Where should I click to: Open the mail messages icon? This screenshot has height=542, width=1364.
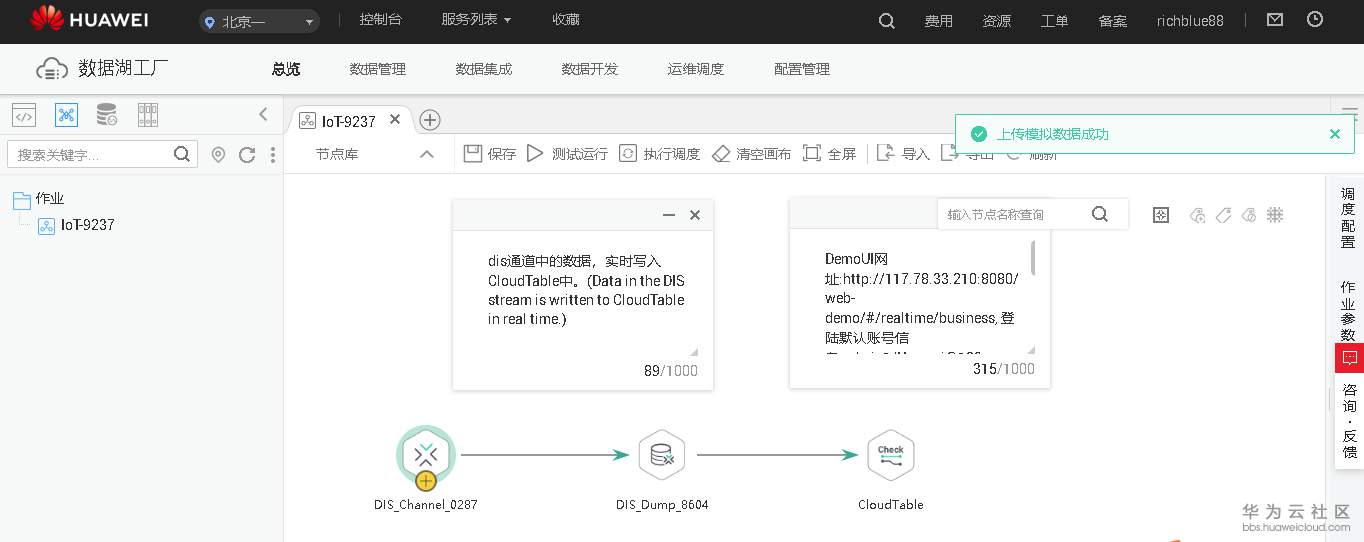click(1274, 20)
